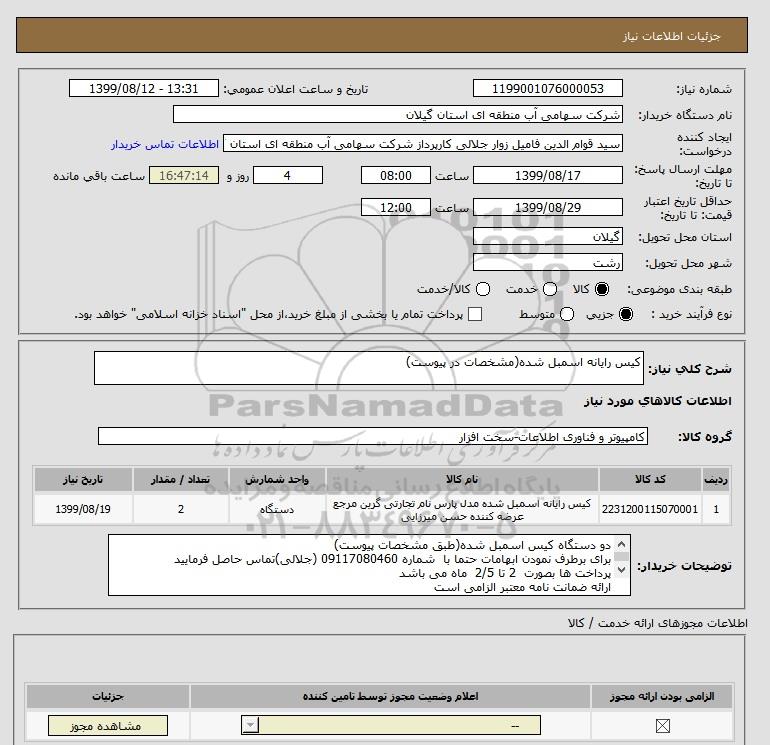Click the واحد شمارش column header
770x745 pixels.
[277, 479]
